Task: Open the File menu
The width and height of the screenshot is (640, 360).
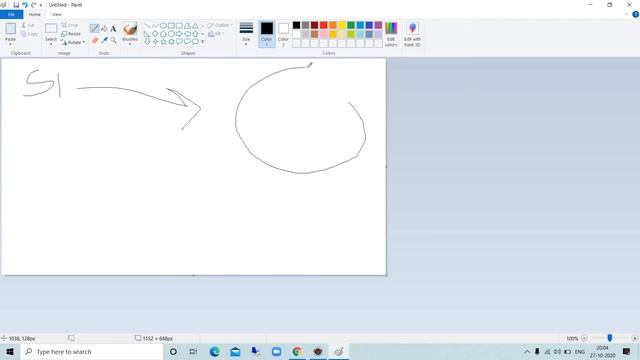Action: 11,14
